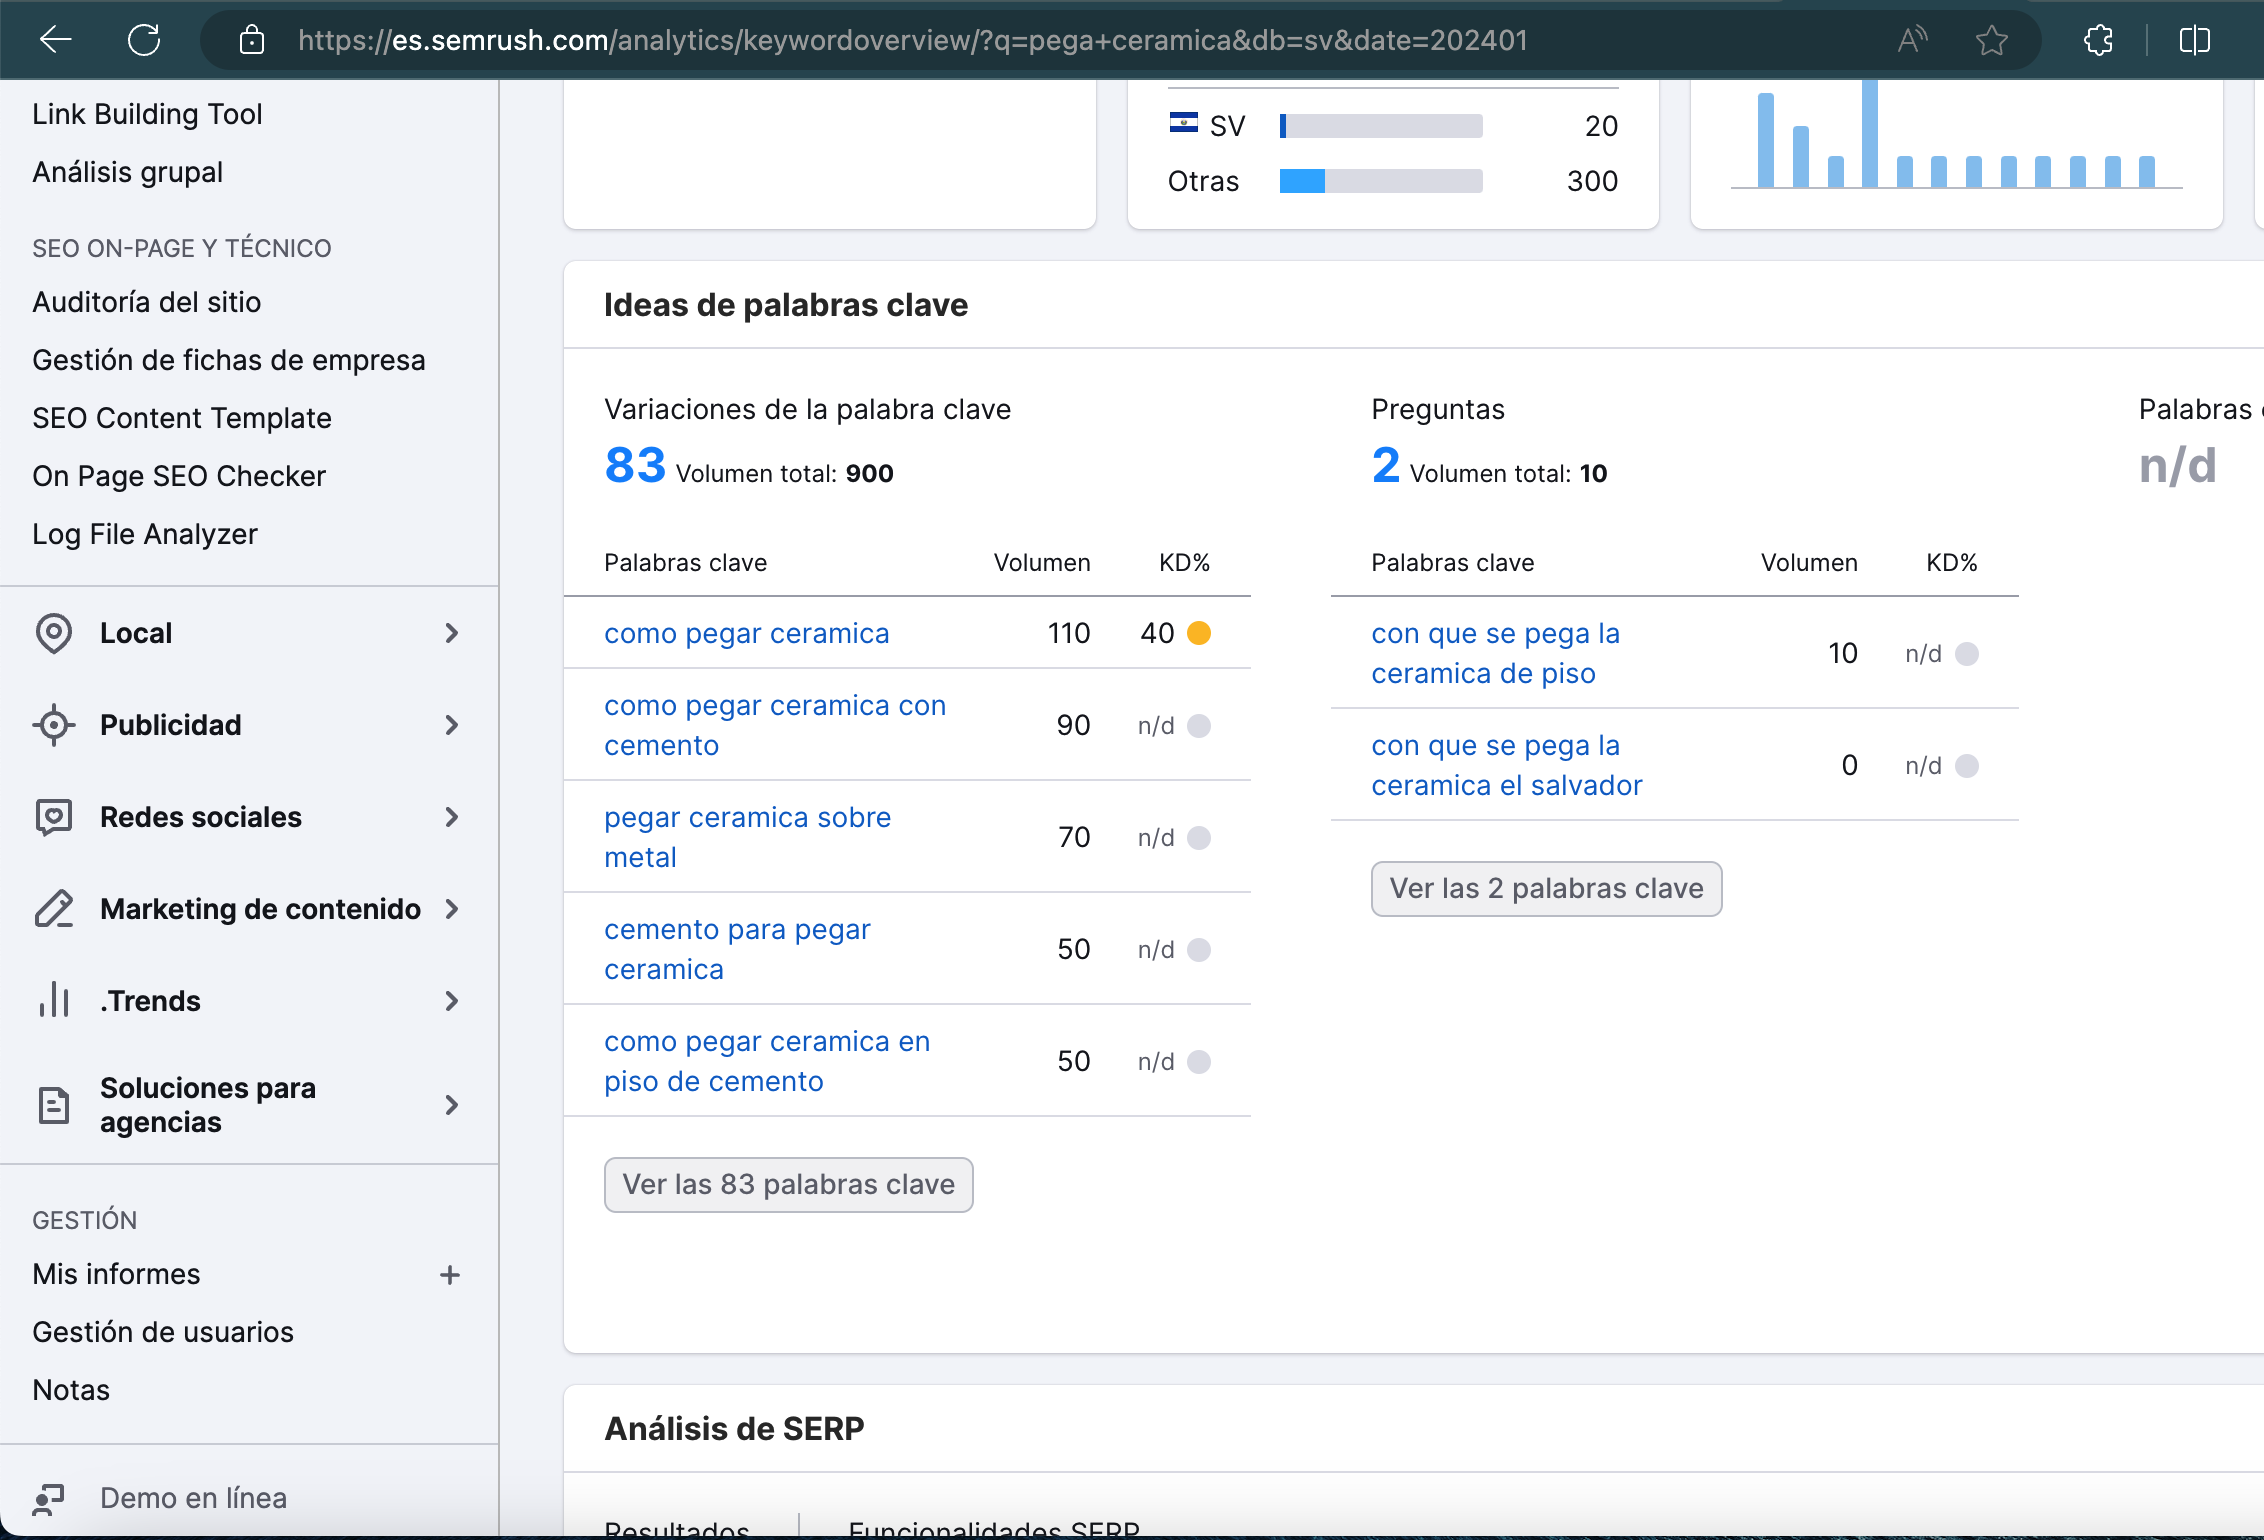
Task: Open the split screen icon
Action: point(2194,40)
